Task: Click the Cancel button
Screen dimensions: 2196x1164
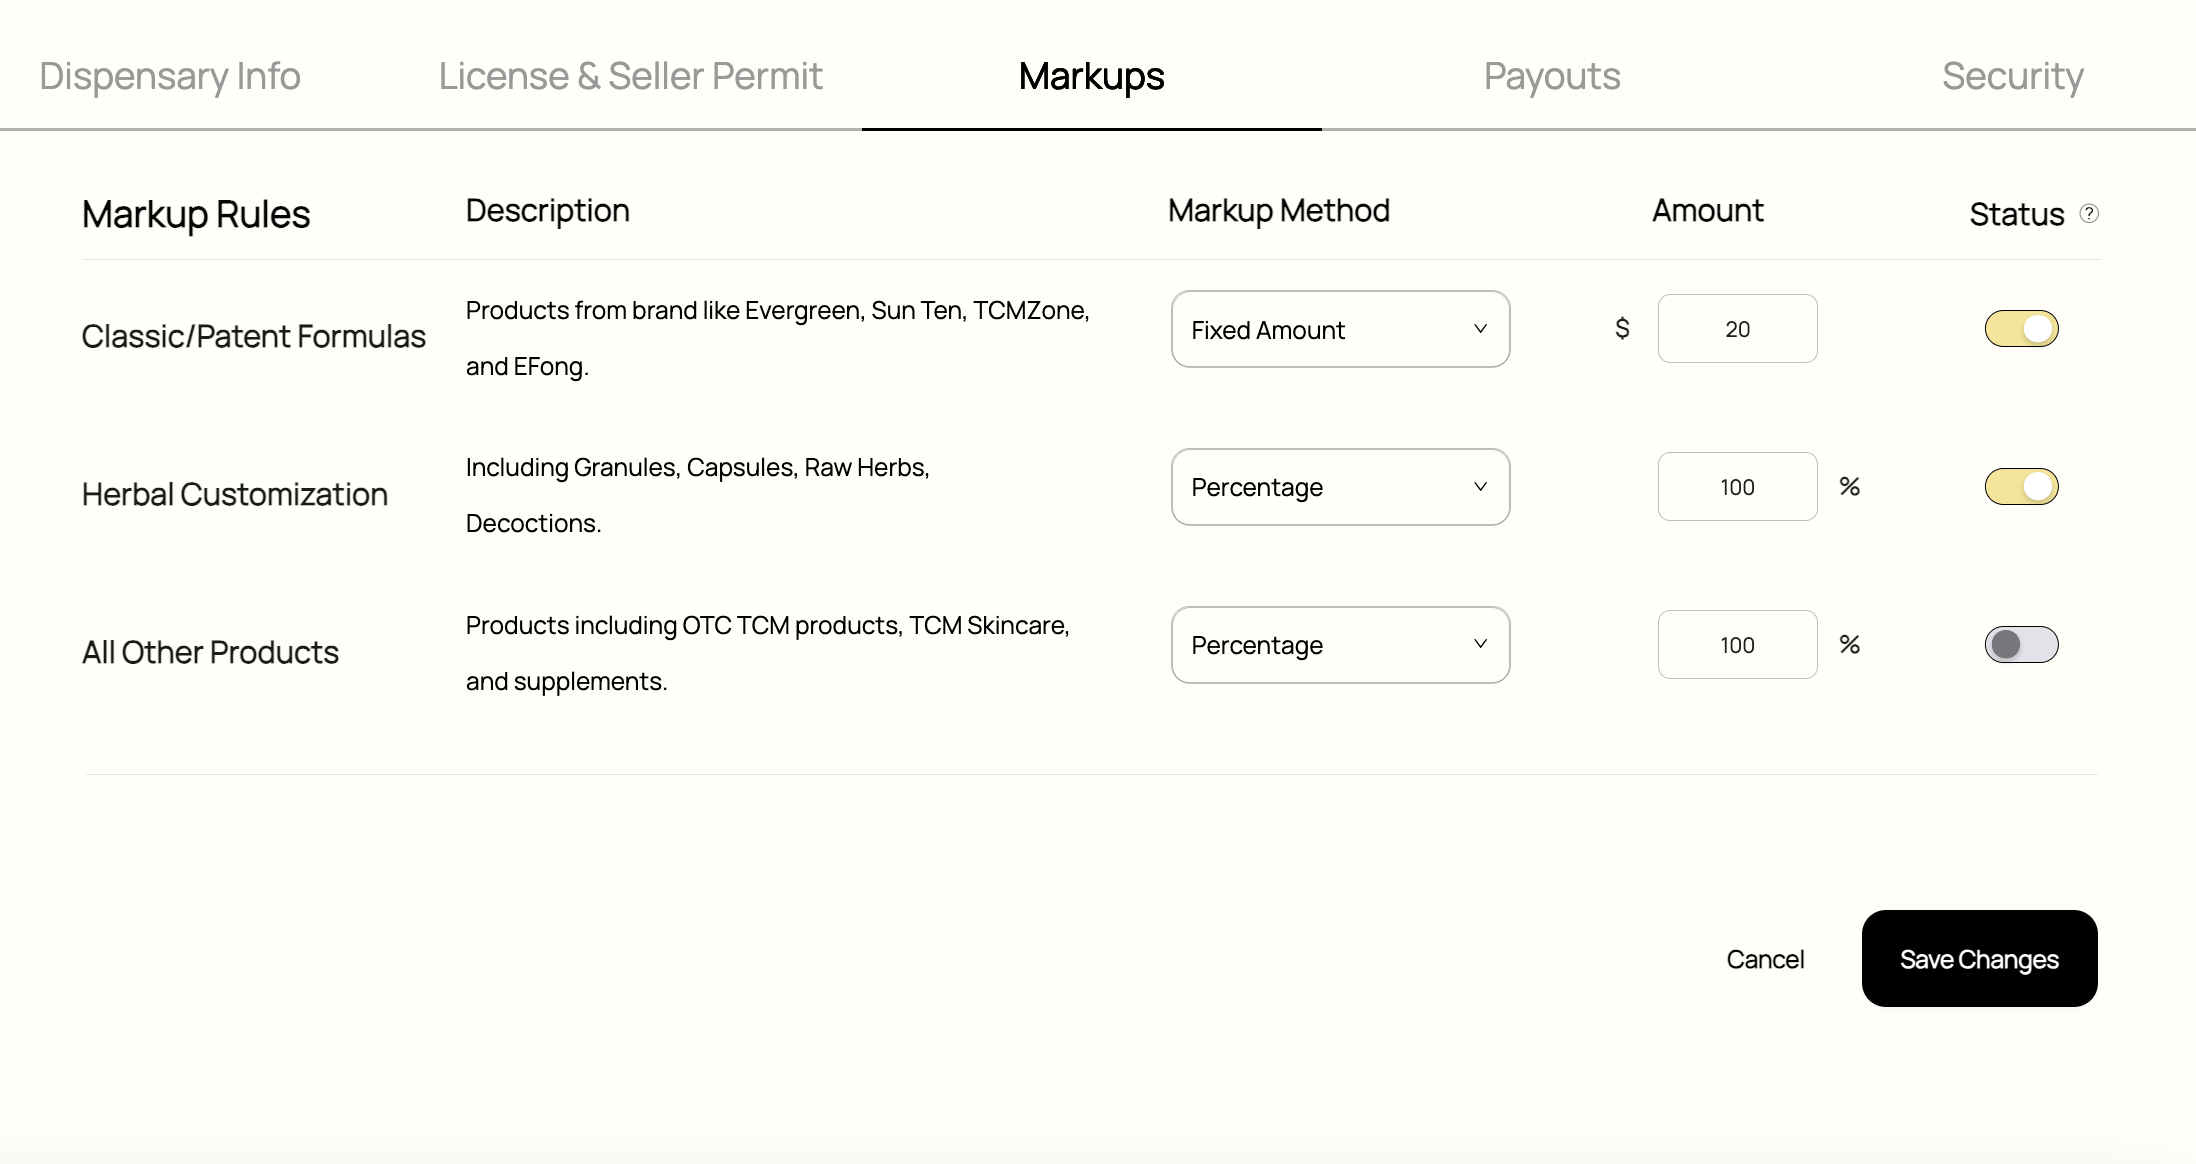Action: (x=1765, y=959)
